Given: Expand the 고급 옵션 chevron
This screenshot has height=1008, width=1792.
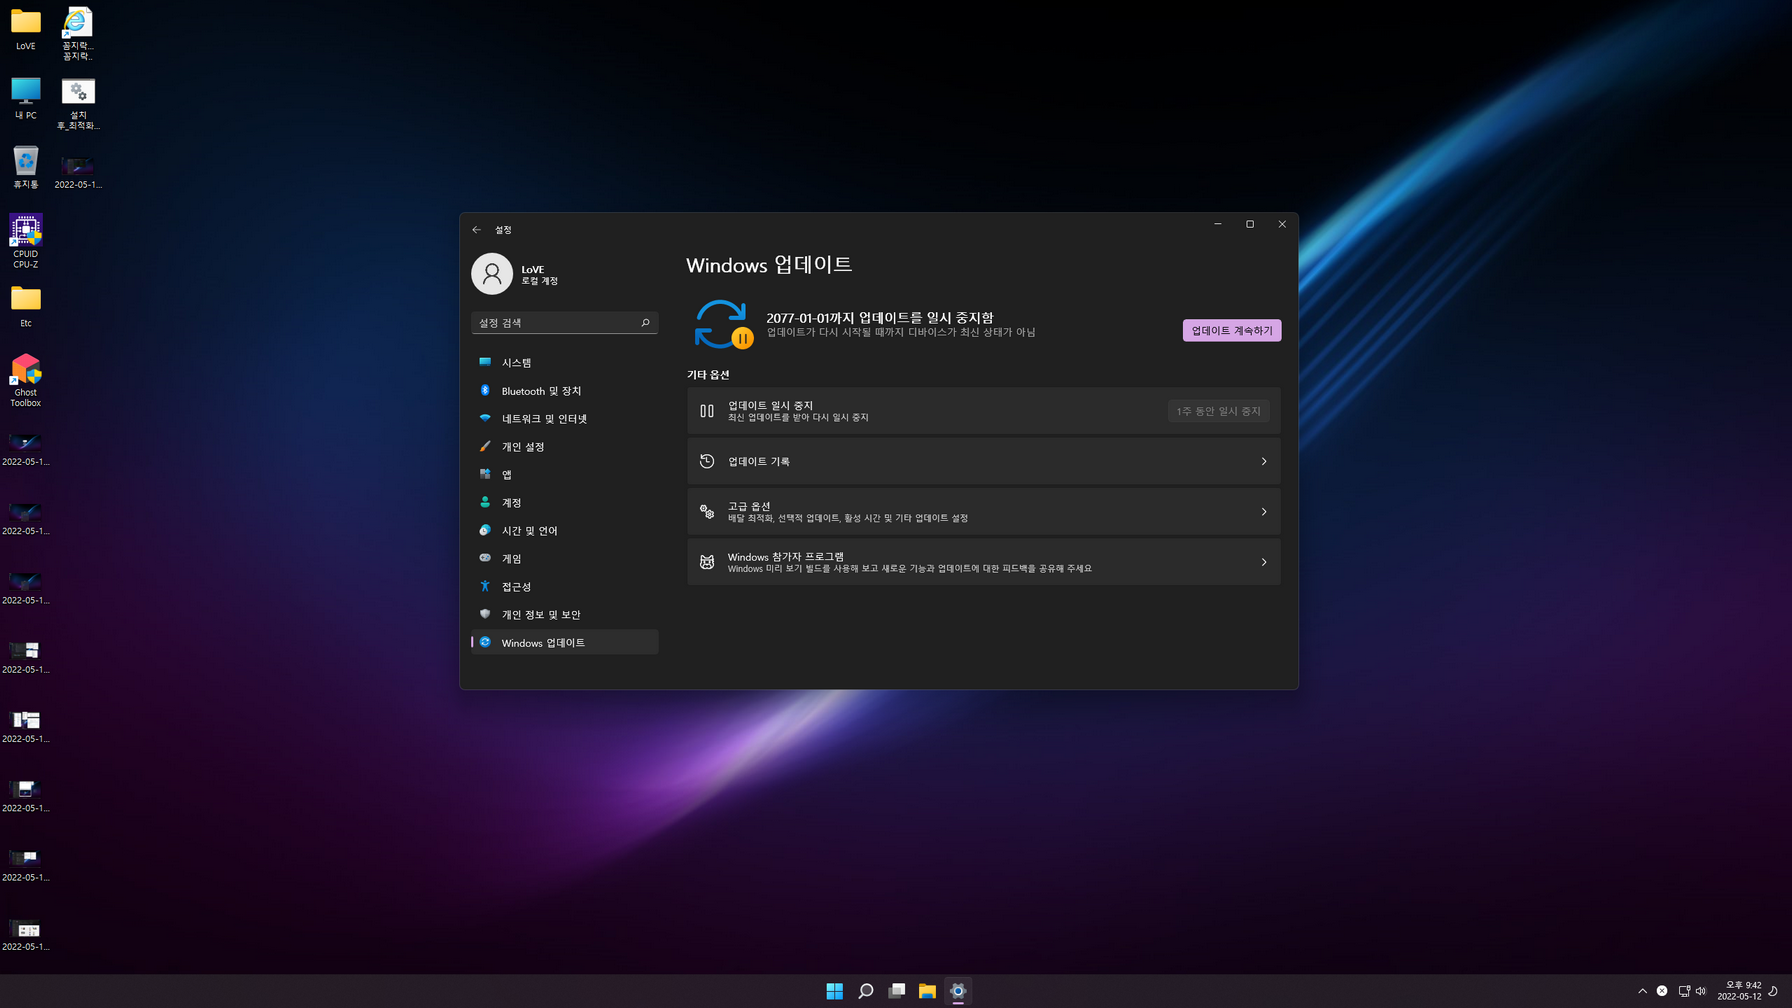Looking at the screenshot, I should pyautogui.click(x=1264, y=512).
